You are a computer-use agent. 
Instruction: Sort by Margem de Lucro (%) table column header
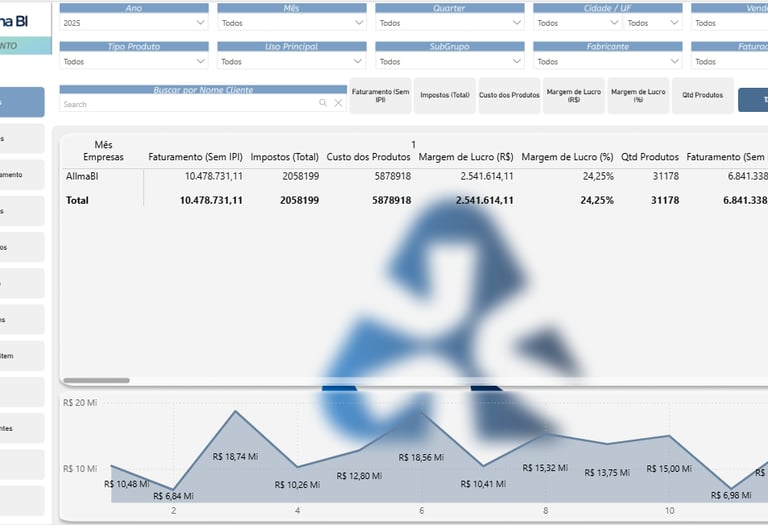point(567,157)
